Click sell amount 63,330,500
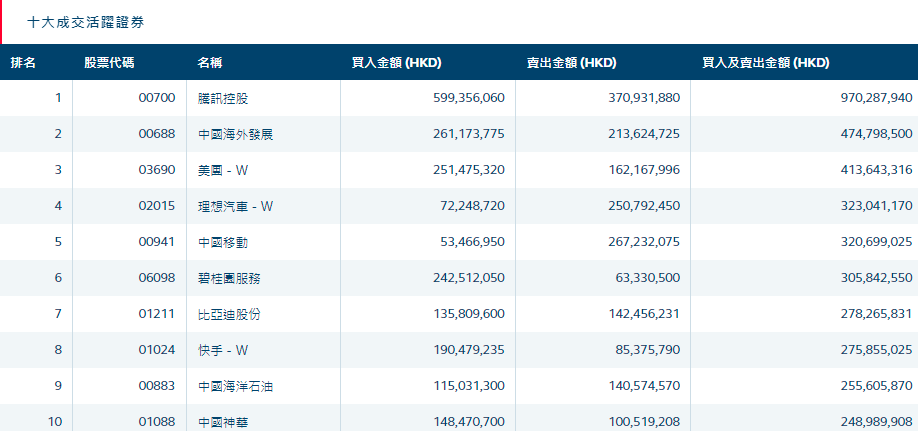The image size is (918, 431). pyautogui.click(x=648, y=278)
